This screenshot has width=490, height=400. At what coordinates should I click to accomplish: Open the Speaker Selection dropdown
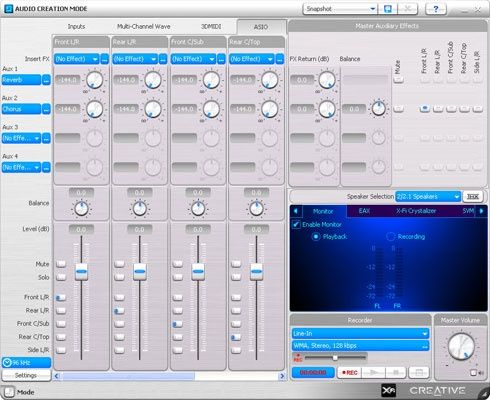click(428, 197)
